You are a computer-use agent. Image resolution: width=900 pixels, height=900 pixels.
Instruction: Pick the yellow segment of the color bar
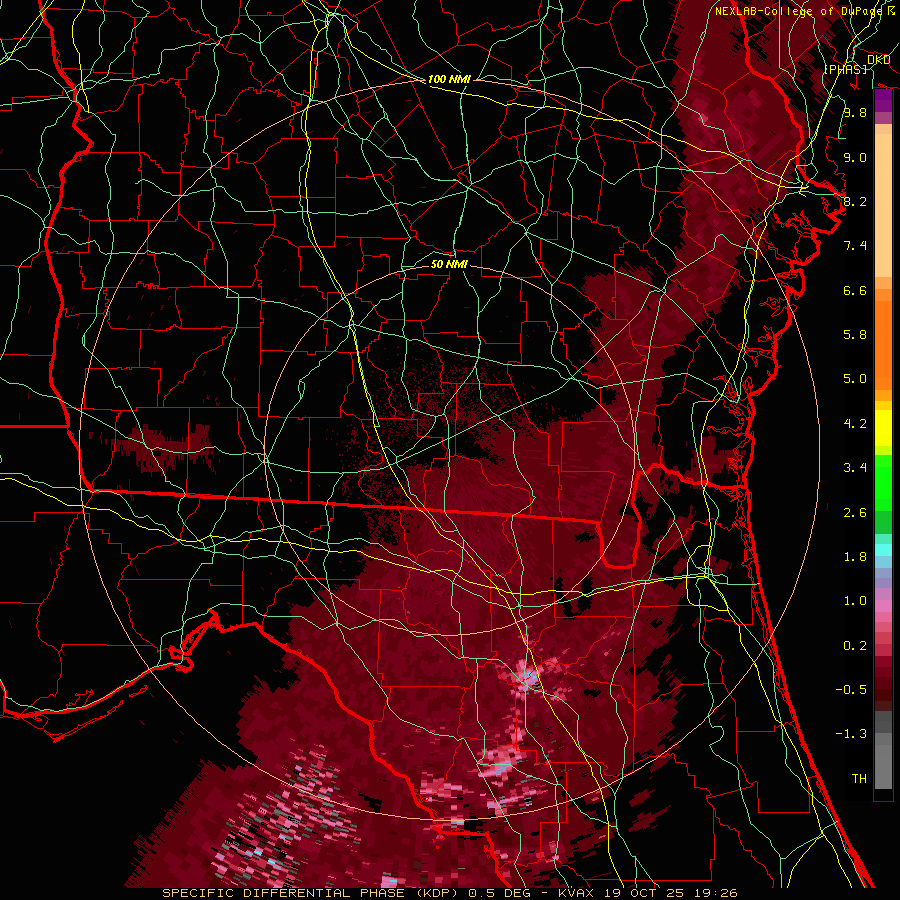[x=883, y=428]
